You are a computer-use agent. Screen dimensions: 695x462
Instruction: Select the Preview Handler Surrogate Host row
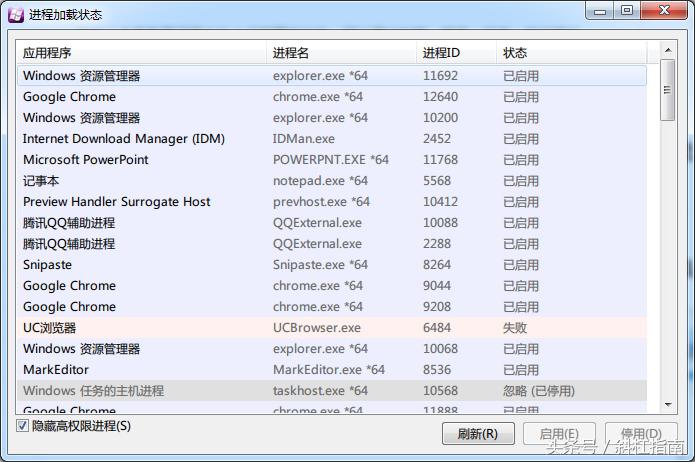click(332, 202)
